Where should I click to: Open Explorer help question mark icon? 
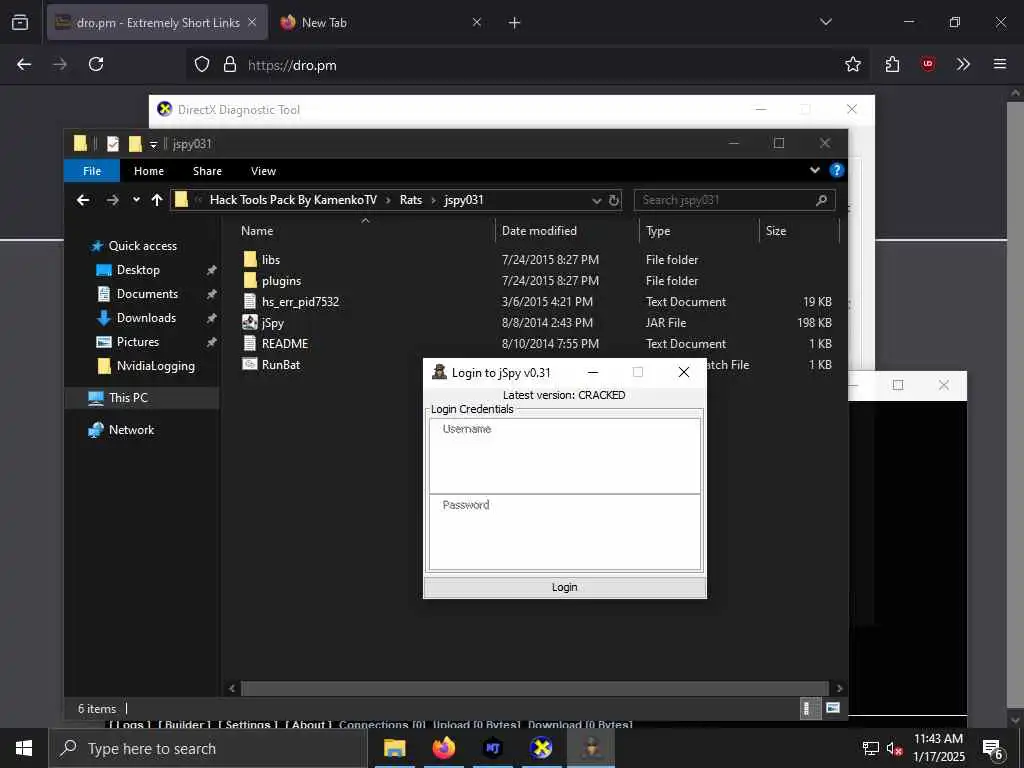pyautogui.click(x=836, y=170)
